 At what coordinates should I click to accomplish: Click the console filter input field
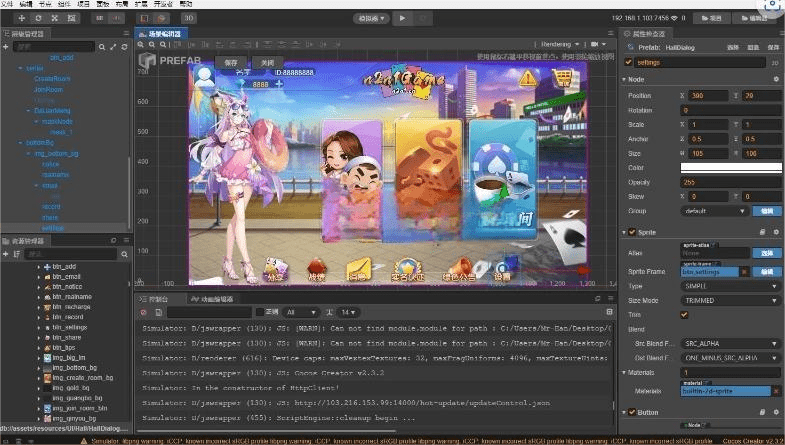(209, 312)
